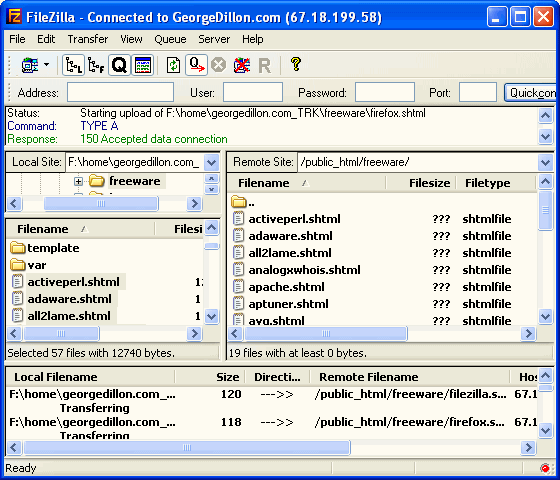Click the Quickconnect button
The height and width of the screenshot is (480, 560).
530,93
